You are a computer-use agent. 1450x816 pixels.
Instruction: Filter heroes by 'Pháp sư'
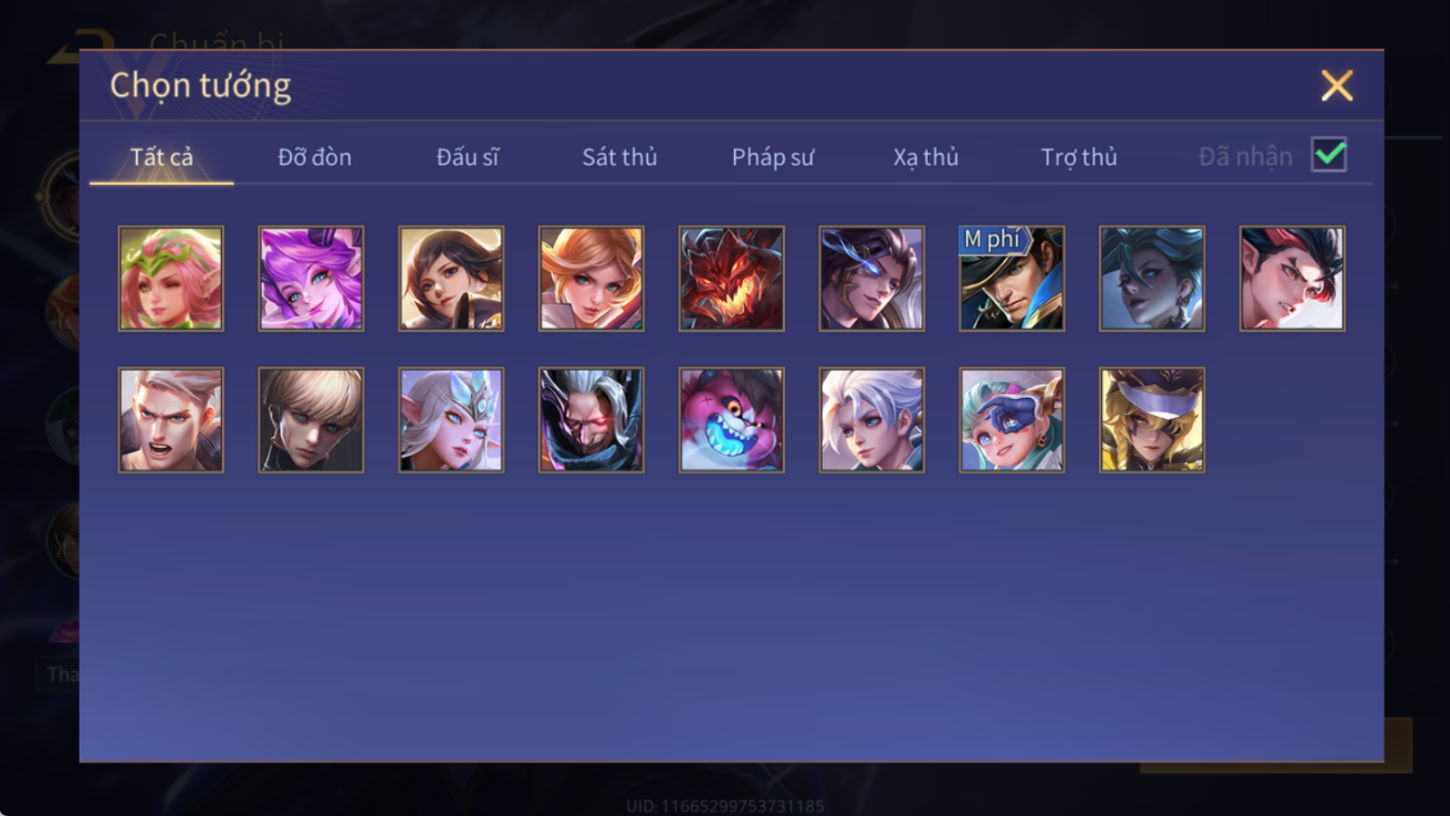pyautogui.click(x=773, y=157)
